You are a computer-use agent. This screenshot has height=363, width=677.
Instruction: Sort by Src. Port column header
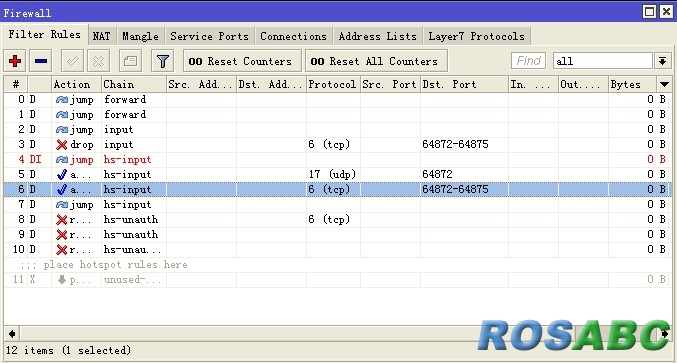pyautogui.click(x=390, y=84)
